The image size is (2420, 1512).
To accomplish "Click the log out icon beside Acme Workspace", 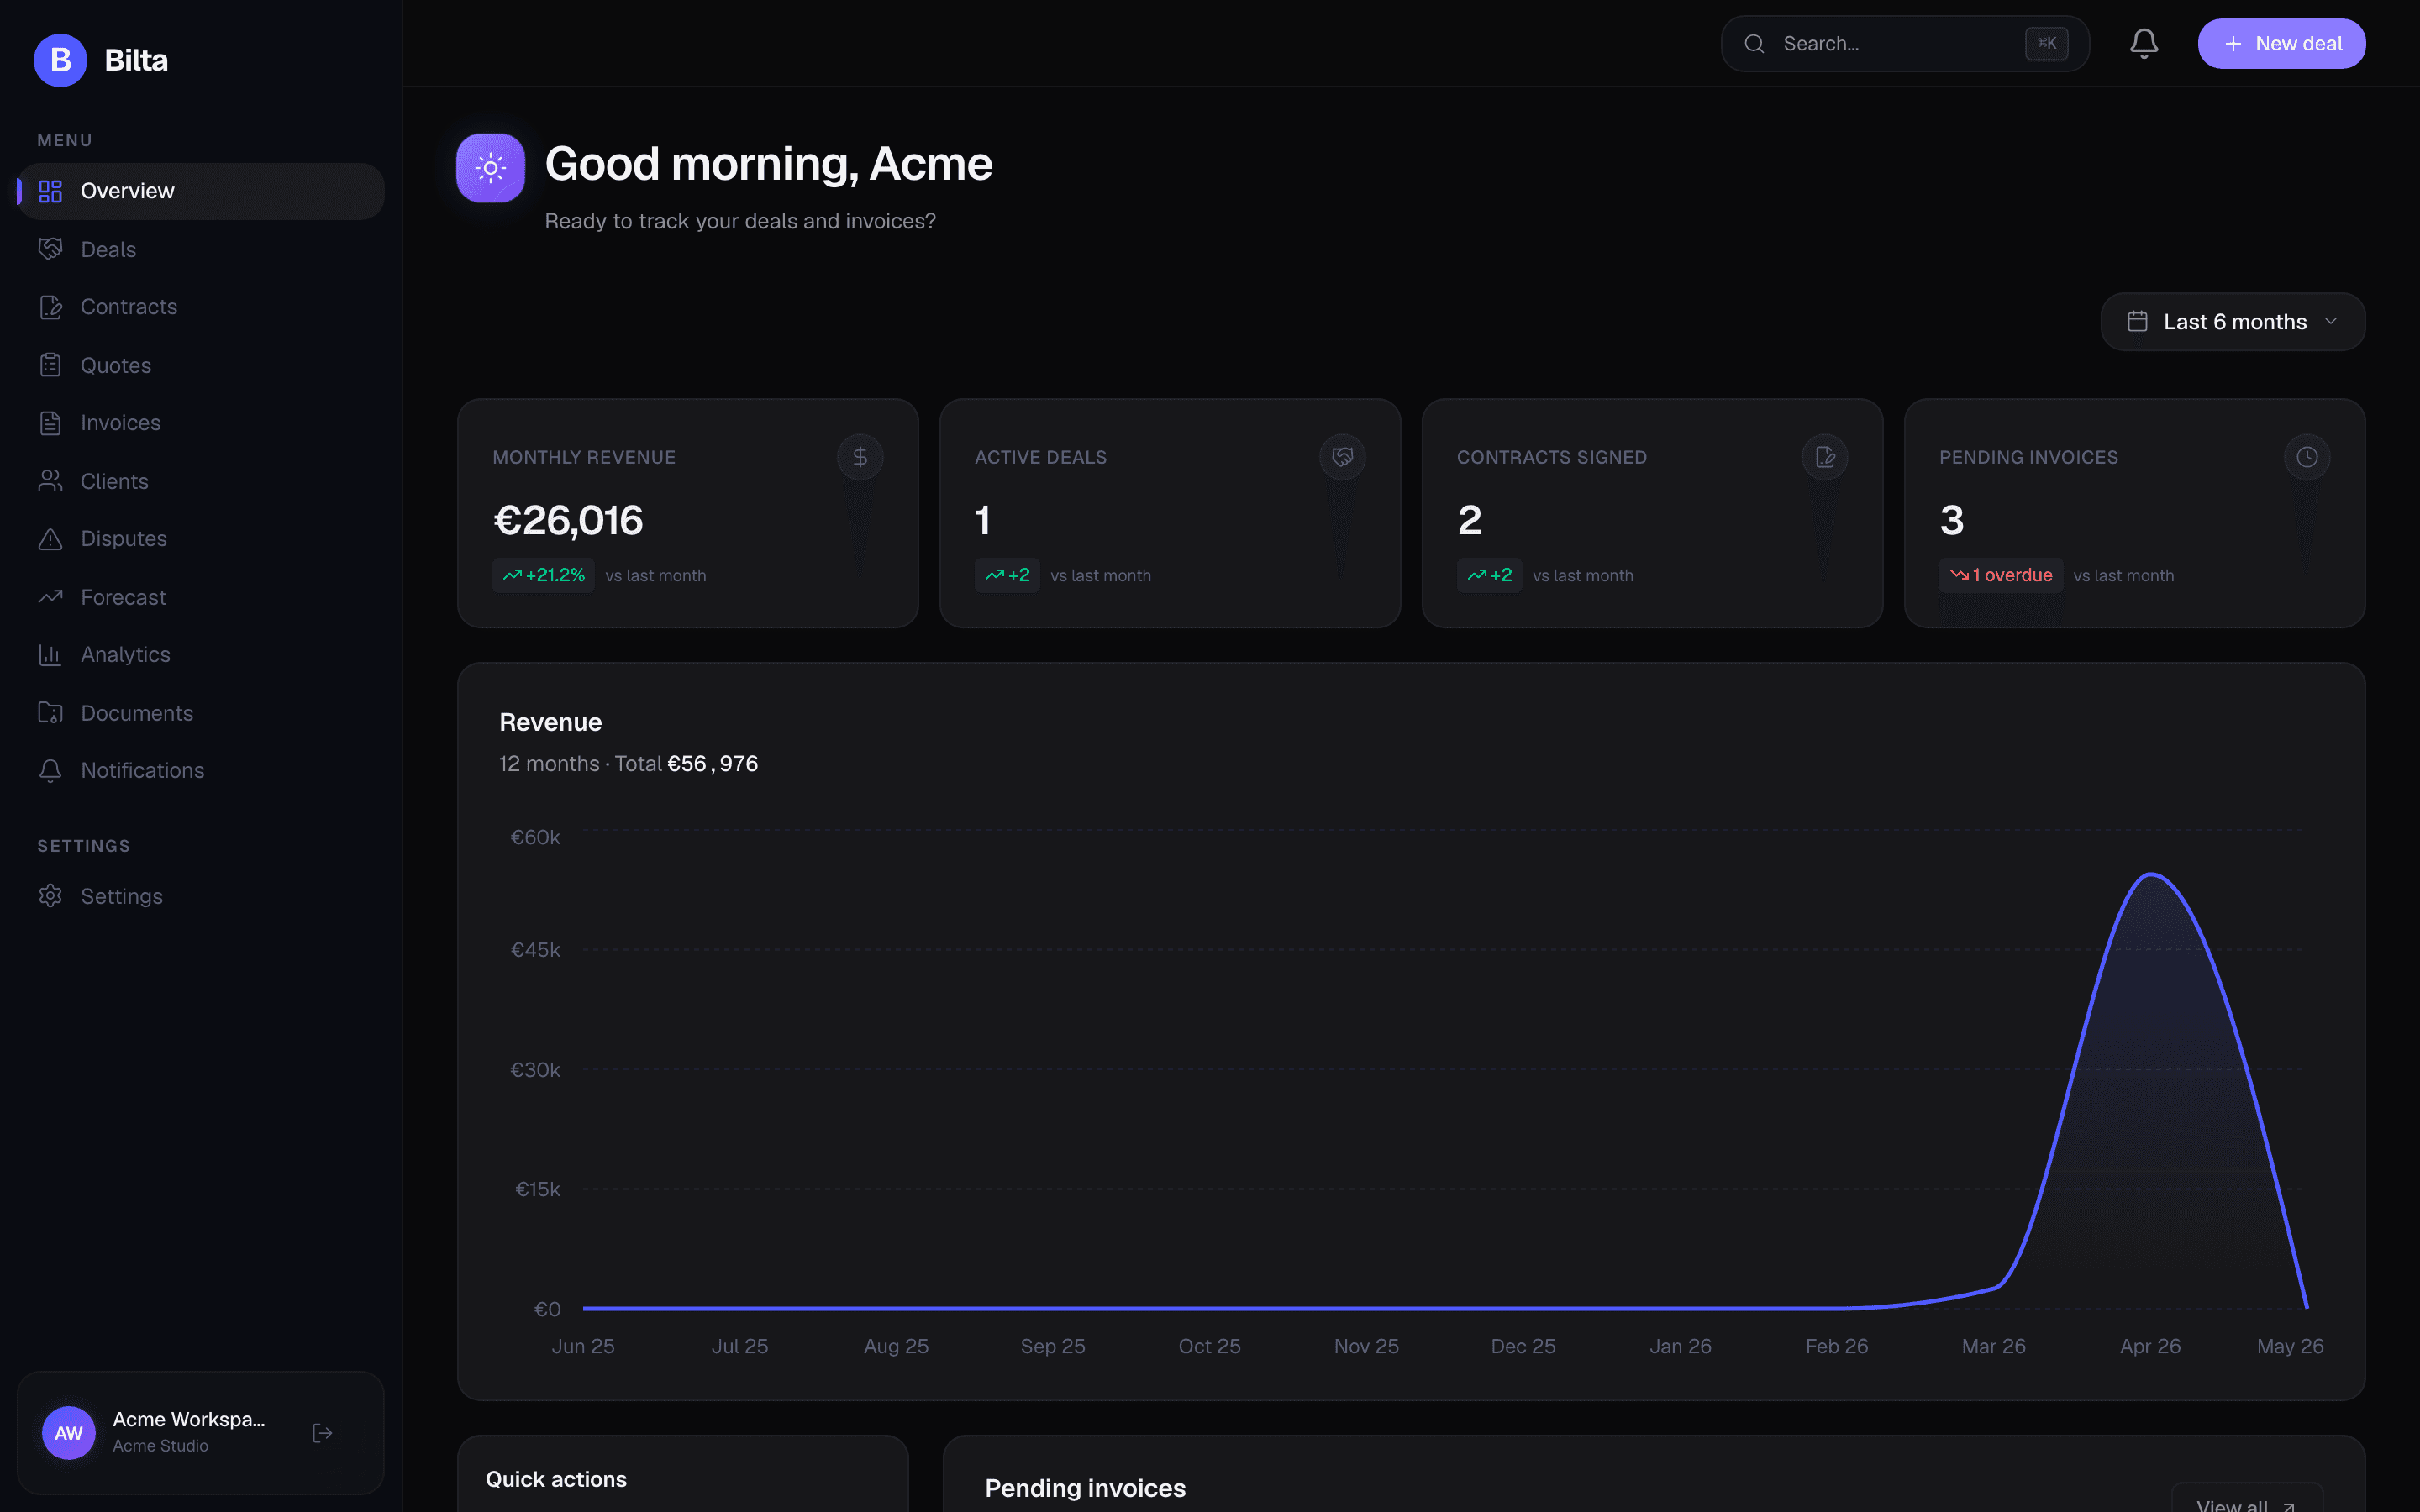I will coord(322,1433).
